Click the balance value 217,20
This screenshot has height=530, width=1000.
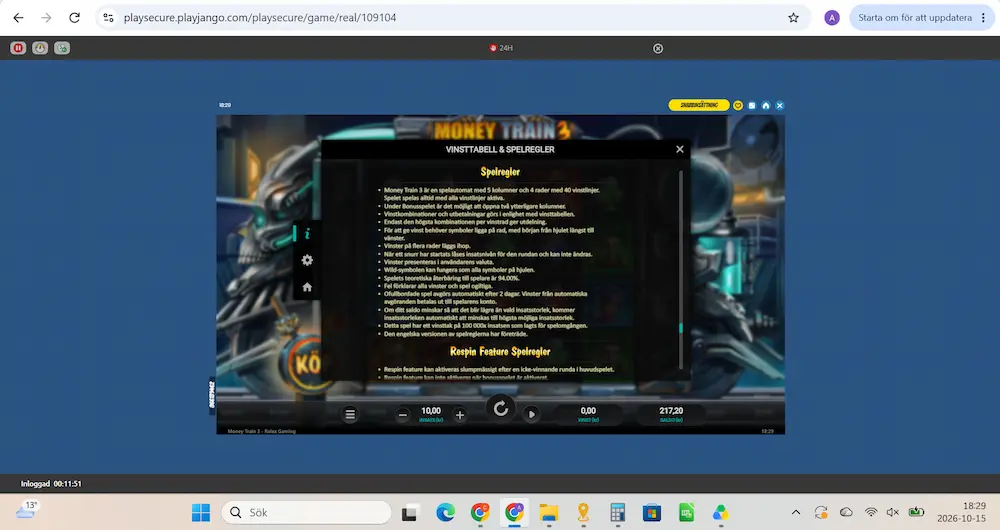pos(671,411)
